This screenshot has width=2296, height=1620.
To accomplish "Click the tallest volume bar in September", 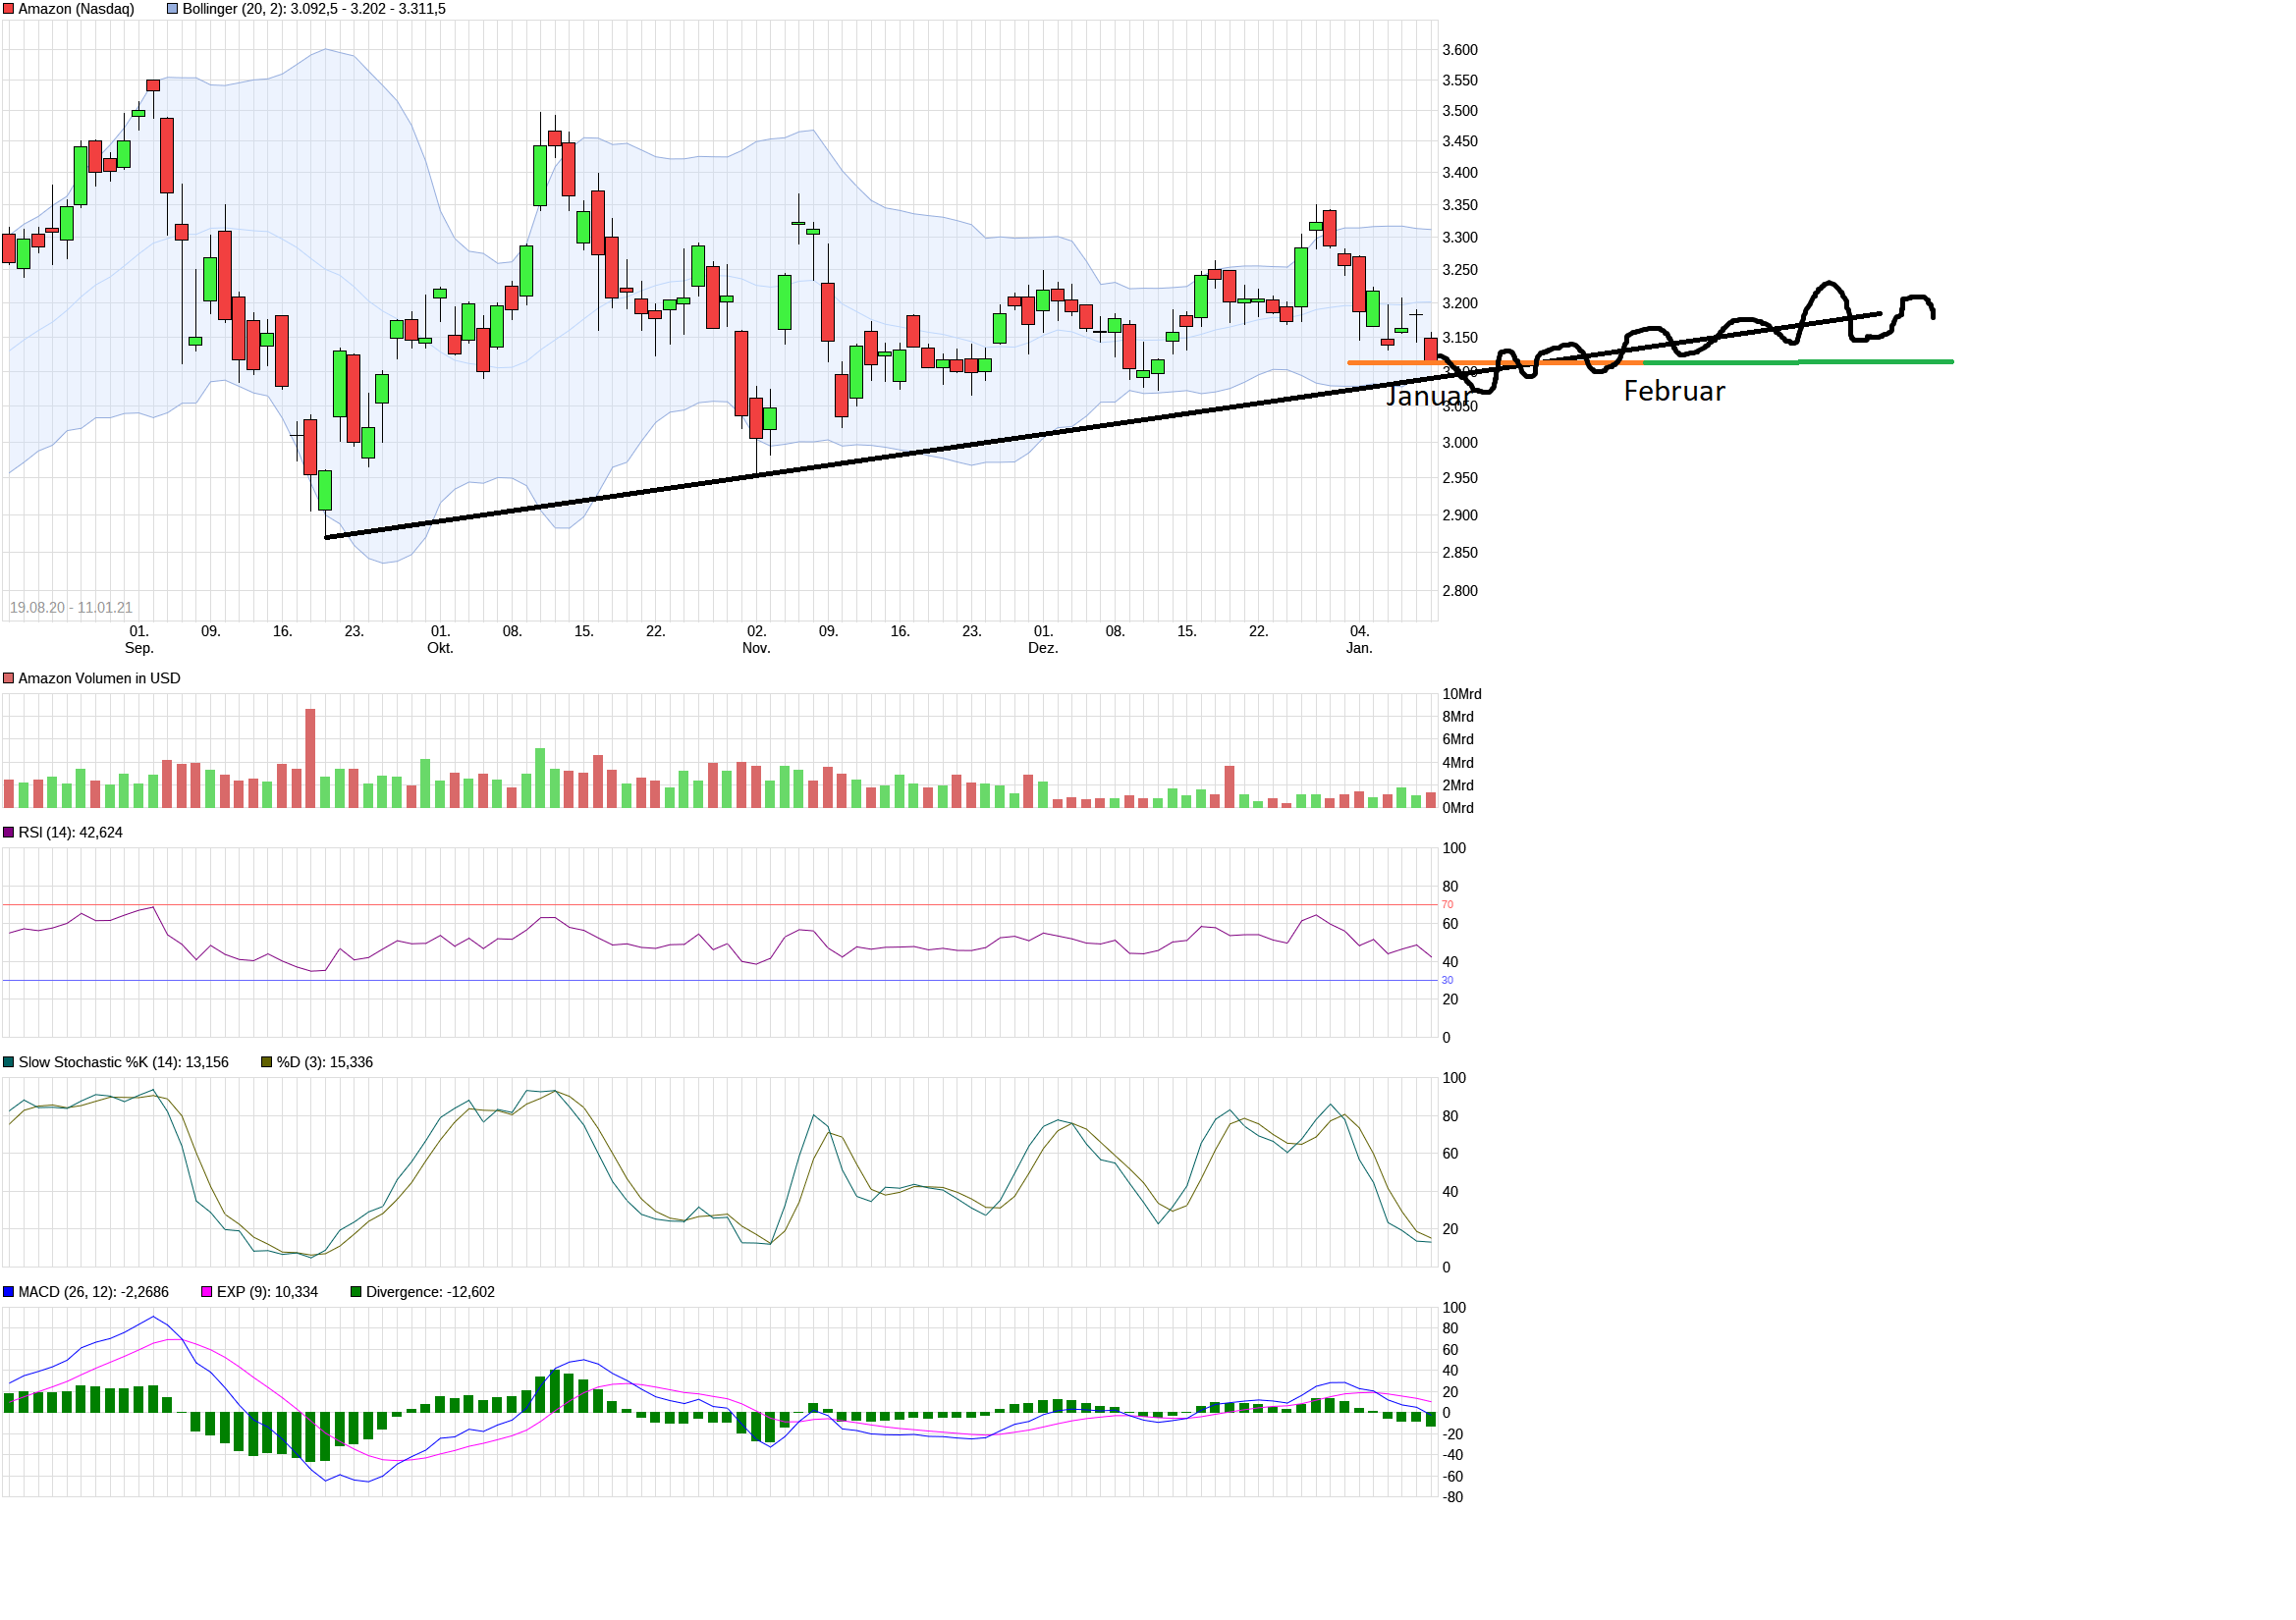I will click(x=310, y=757).
